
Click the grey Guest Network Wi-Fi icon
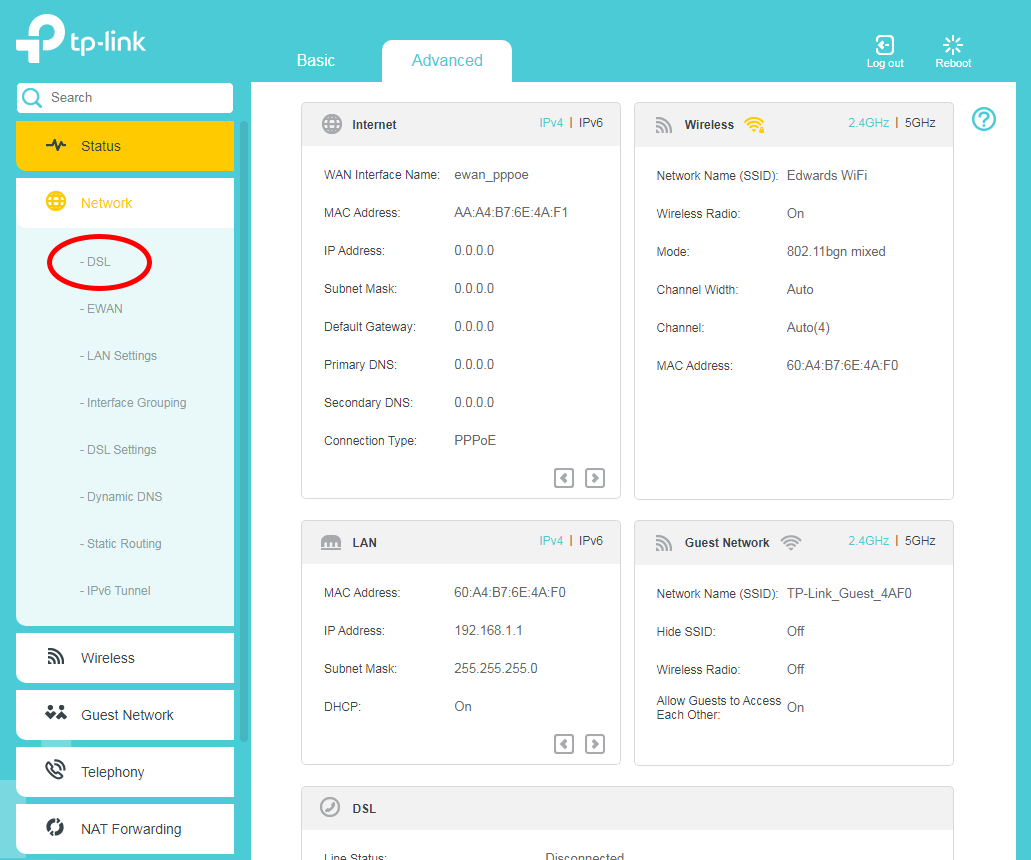(790, 542)
